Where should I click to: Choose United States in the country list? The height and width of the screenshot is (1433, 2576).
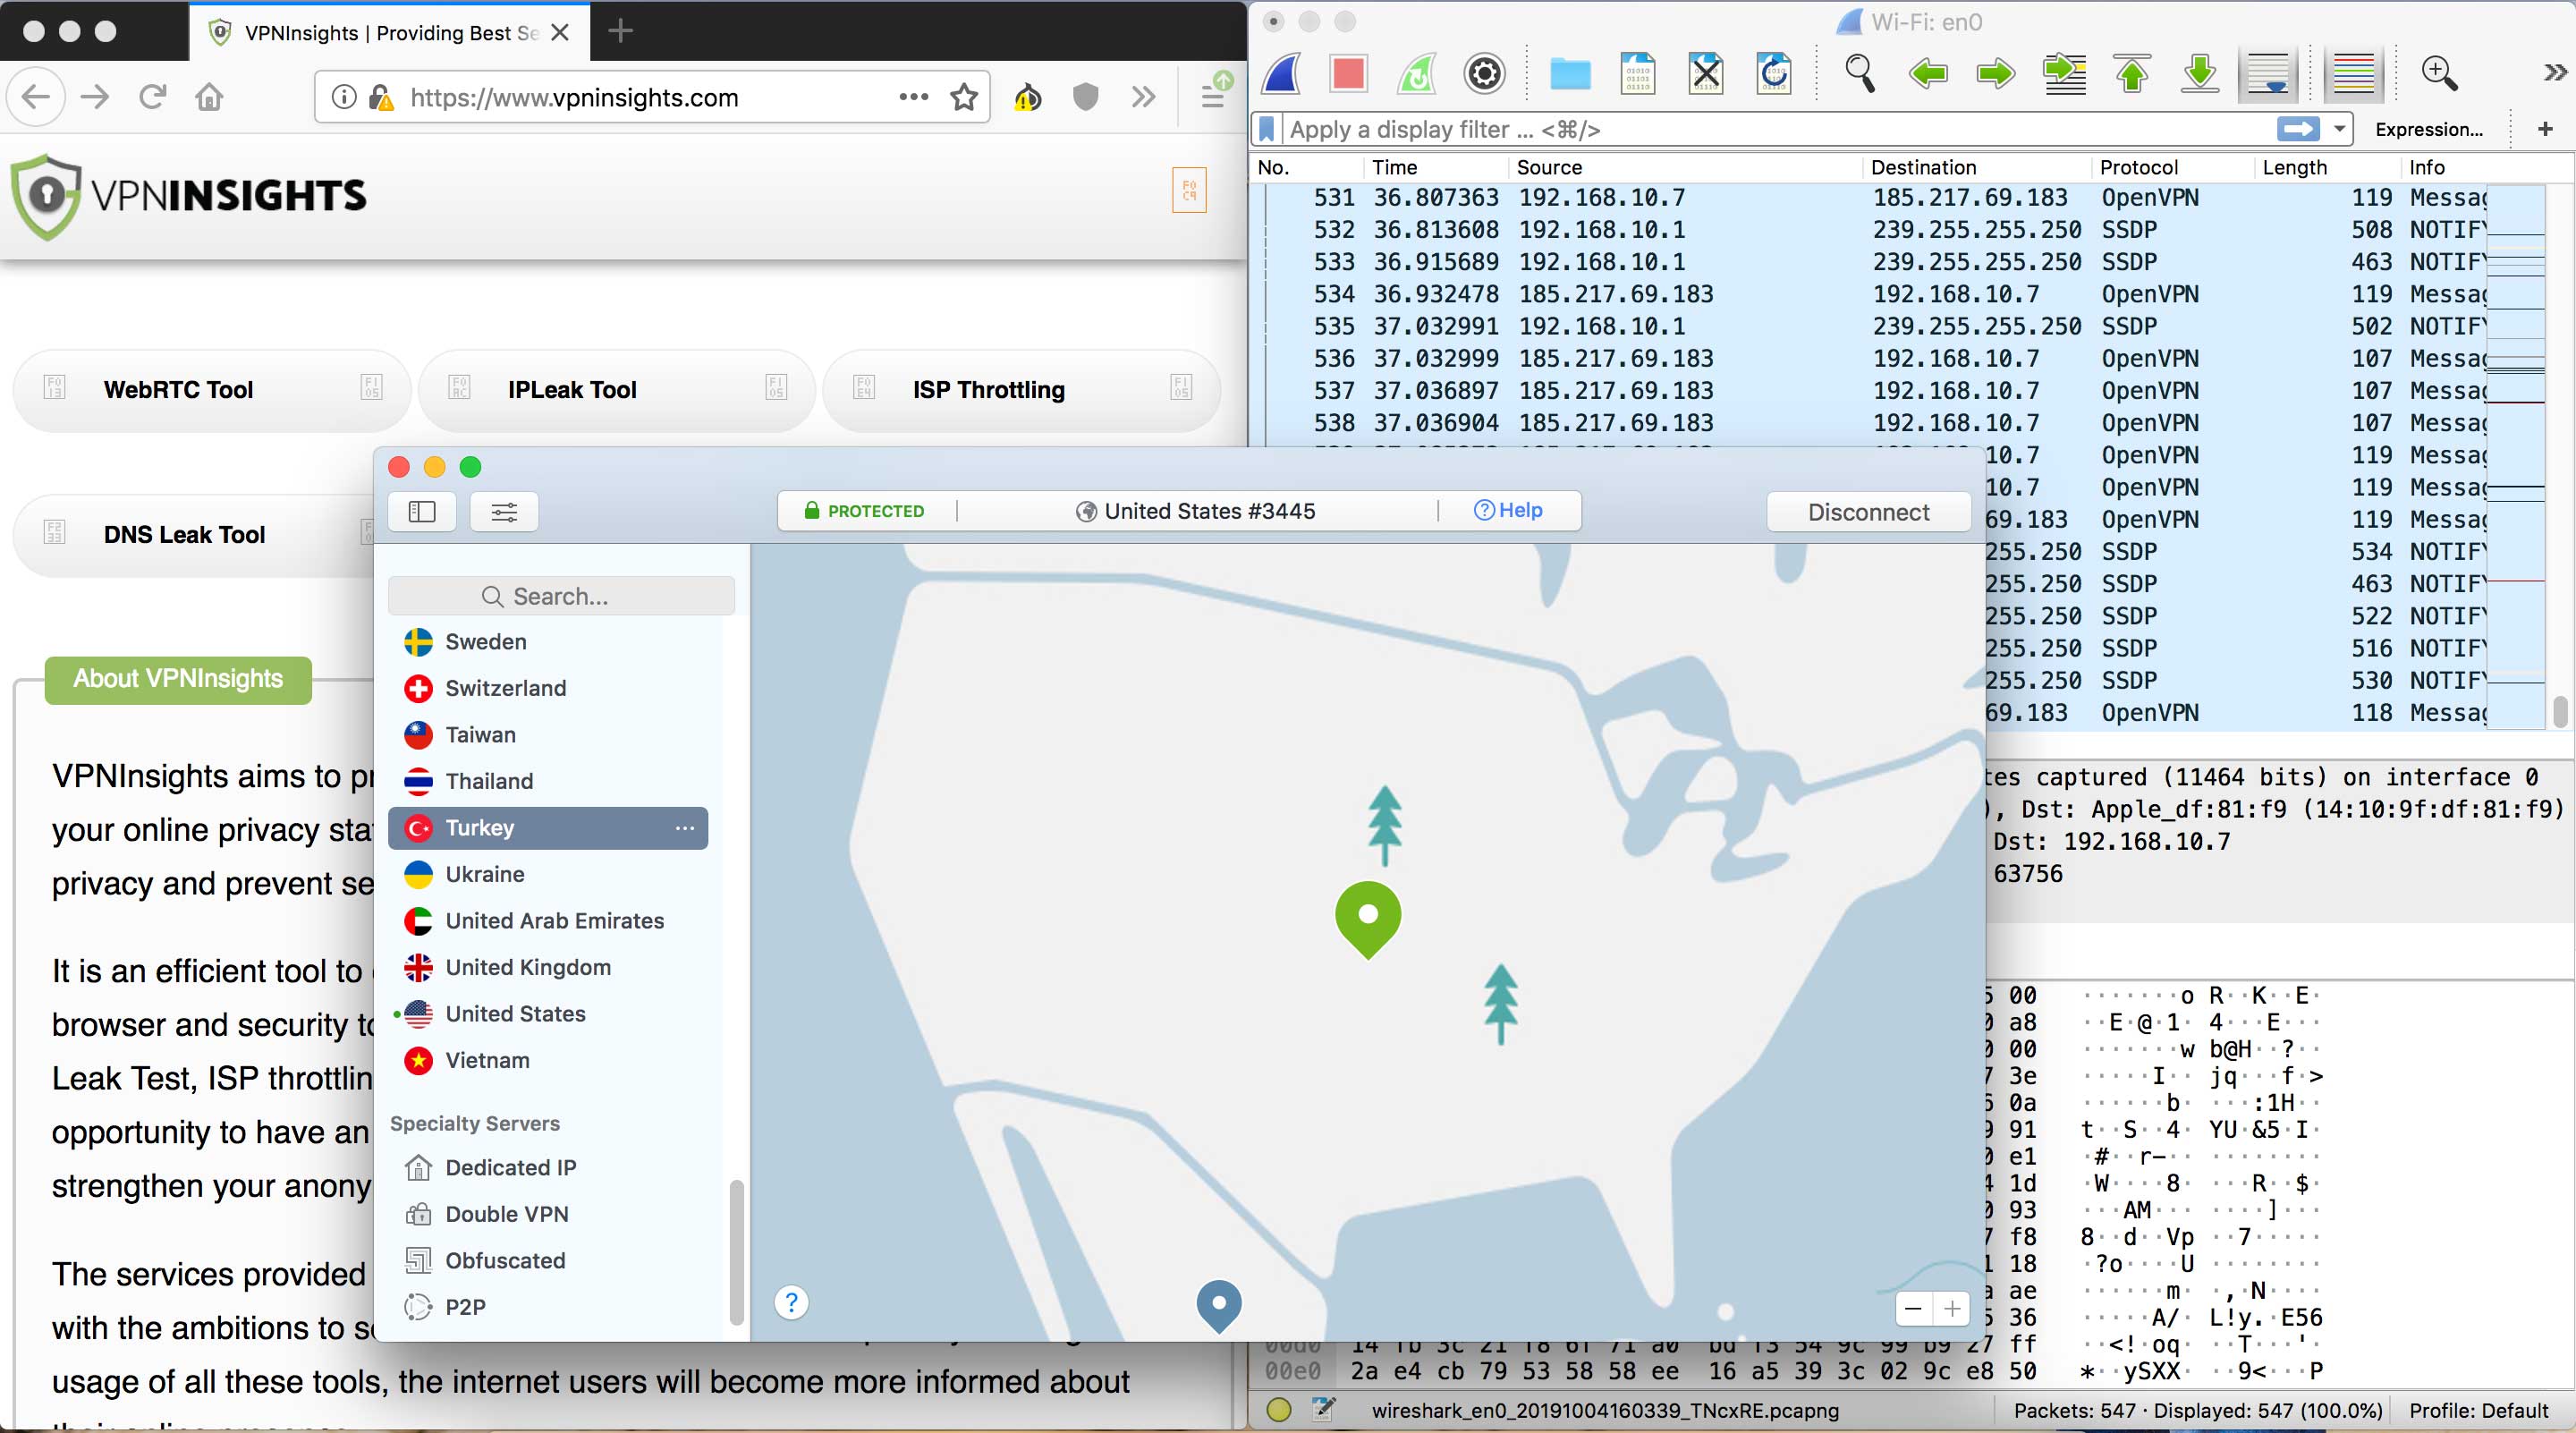(548, 1013)
